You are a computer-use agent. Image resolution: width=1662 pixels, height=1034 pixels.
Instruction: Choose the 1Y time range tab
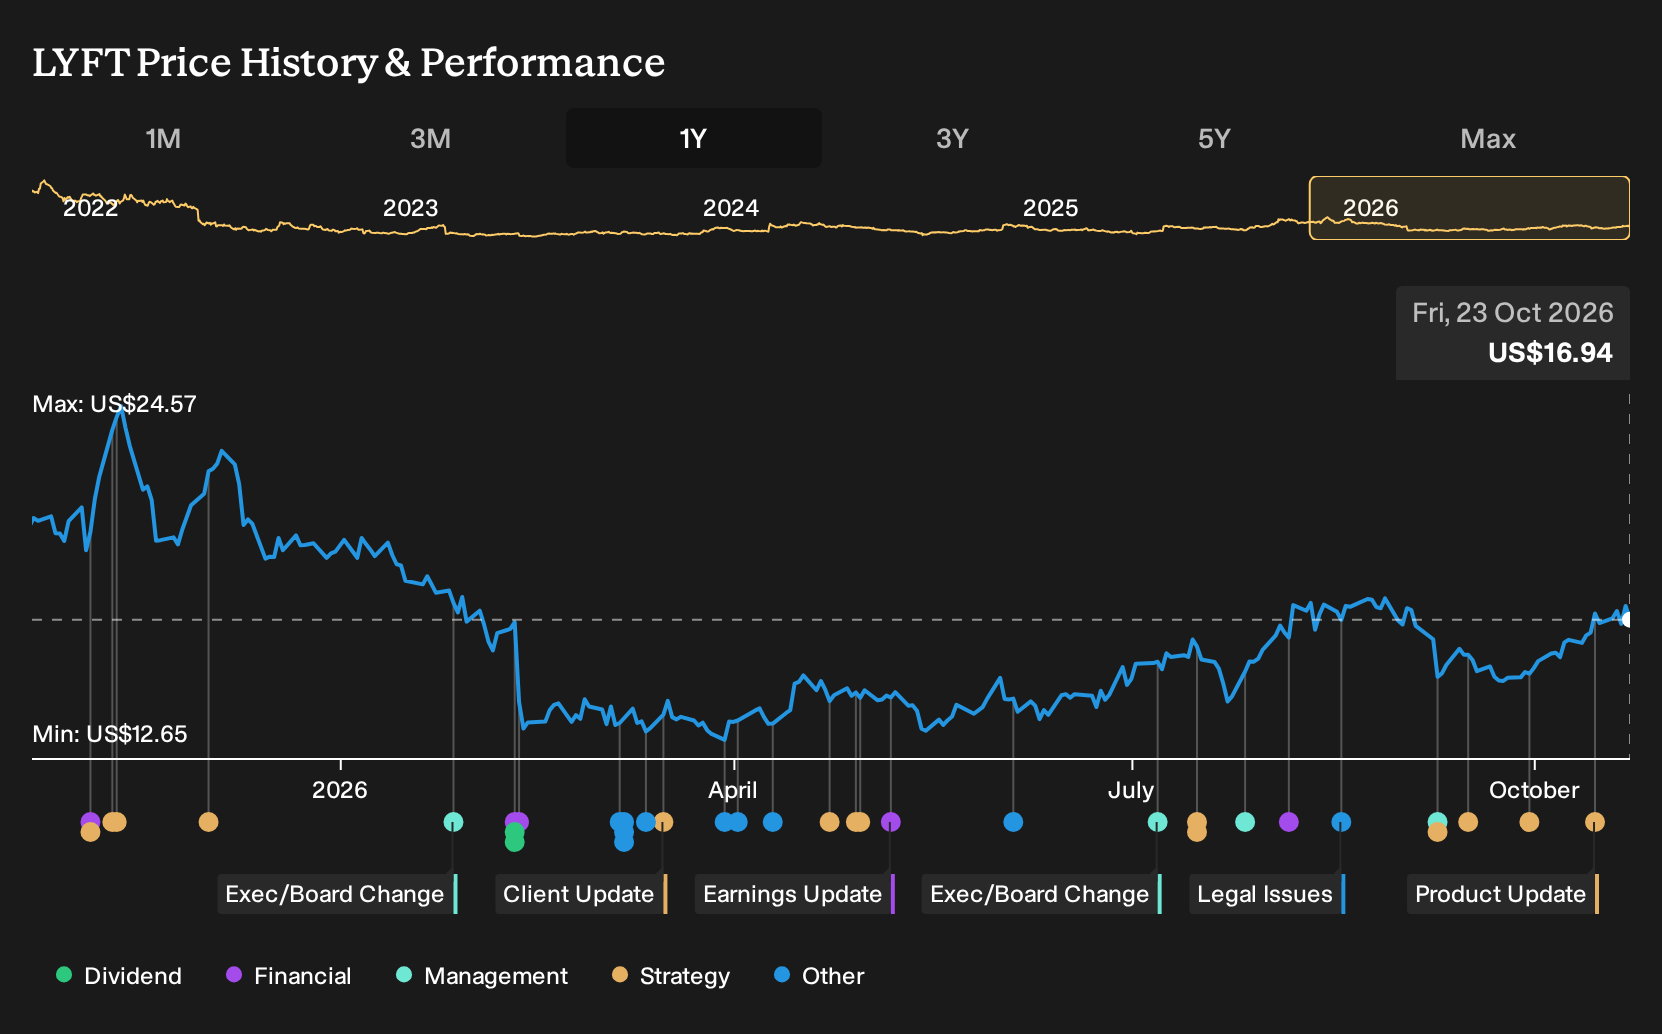coord(694,138)
